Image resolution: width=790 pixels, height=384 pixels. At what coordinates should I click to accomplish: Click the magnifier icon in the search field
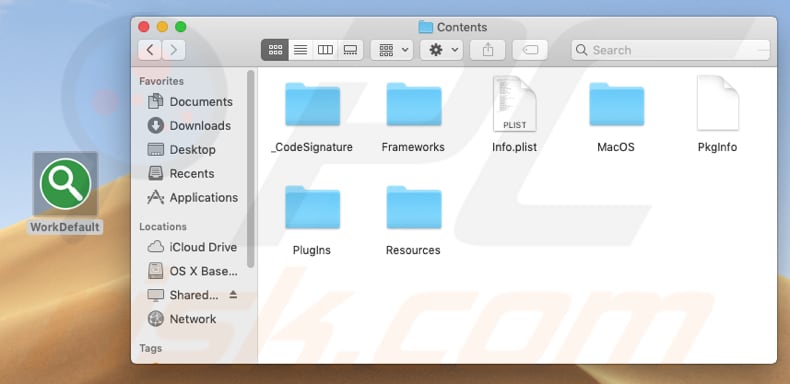pyautogui.click(x=581, y=50)
